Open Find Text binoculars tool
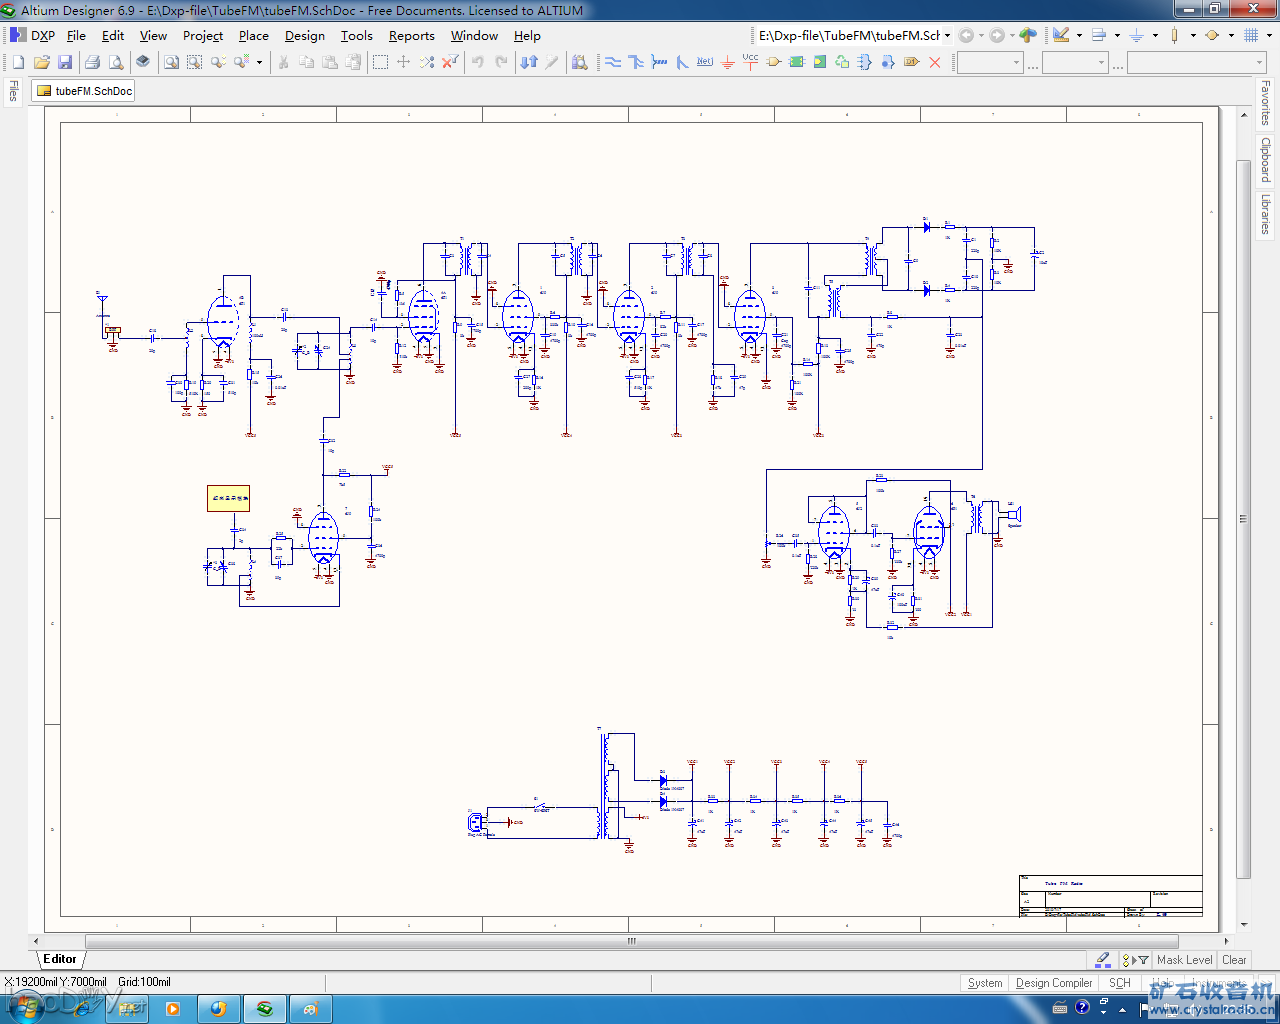 [580, 62]
